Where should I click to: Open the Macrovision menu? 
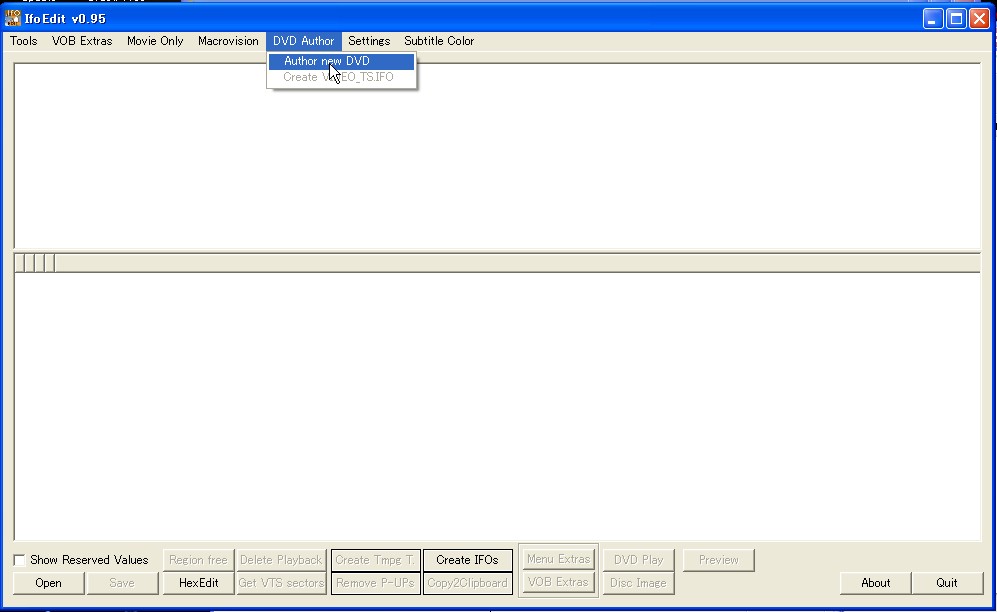[228, 41]
